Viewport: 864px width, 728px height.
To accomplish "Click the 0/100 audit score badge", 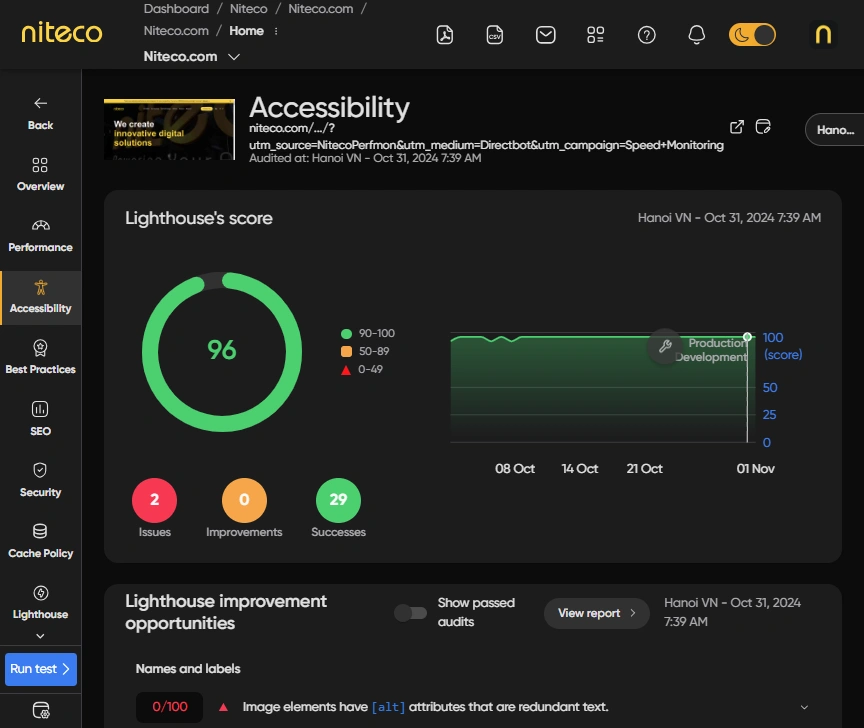I will pos(170,707).
